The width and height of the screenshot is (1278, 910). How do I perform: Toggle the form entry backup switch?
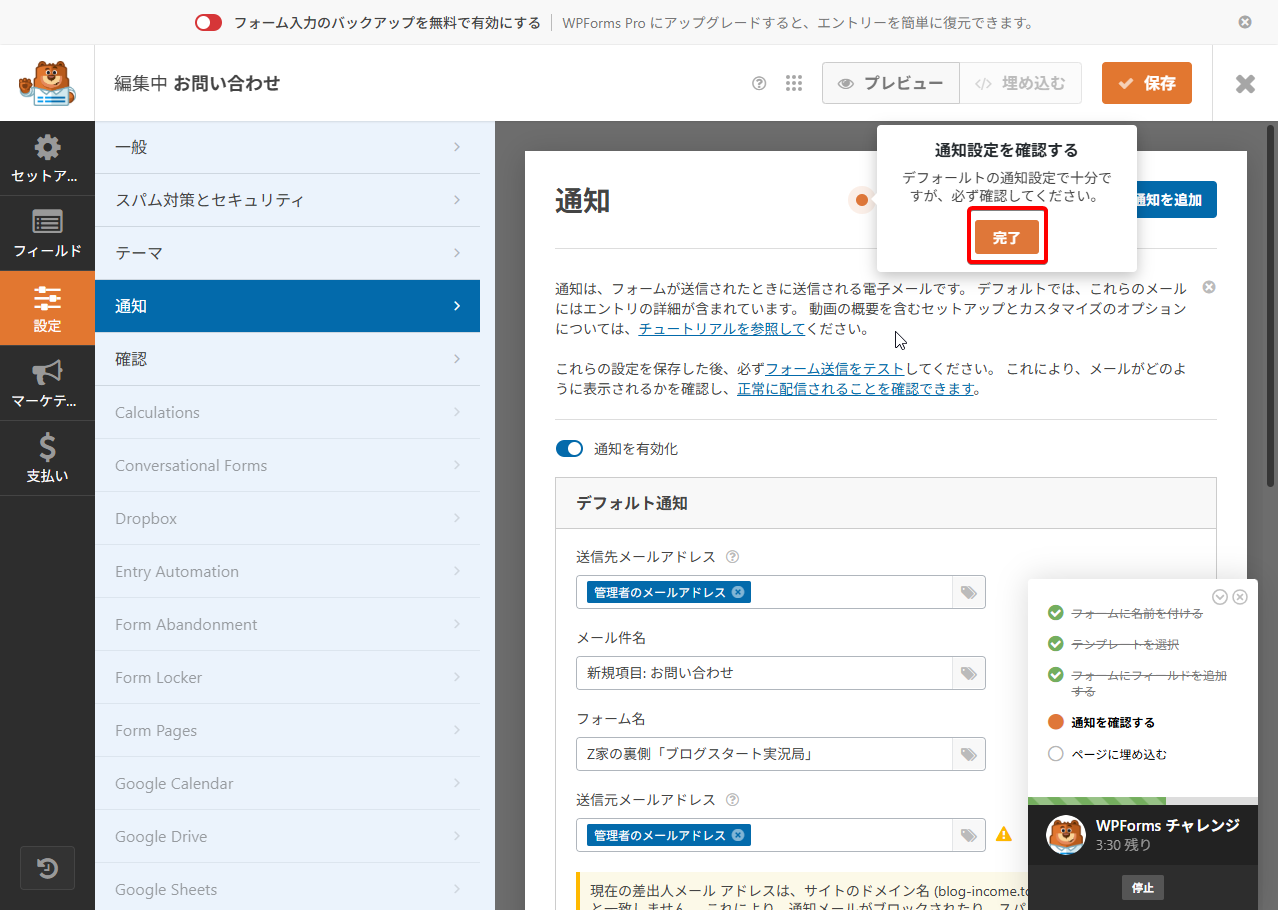click(x=208, y=23)
